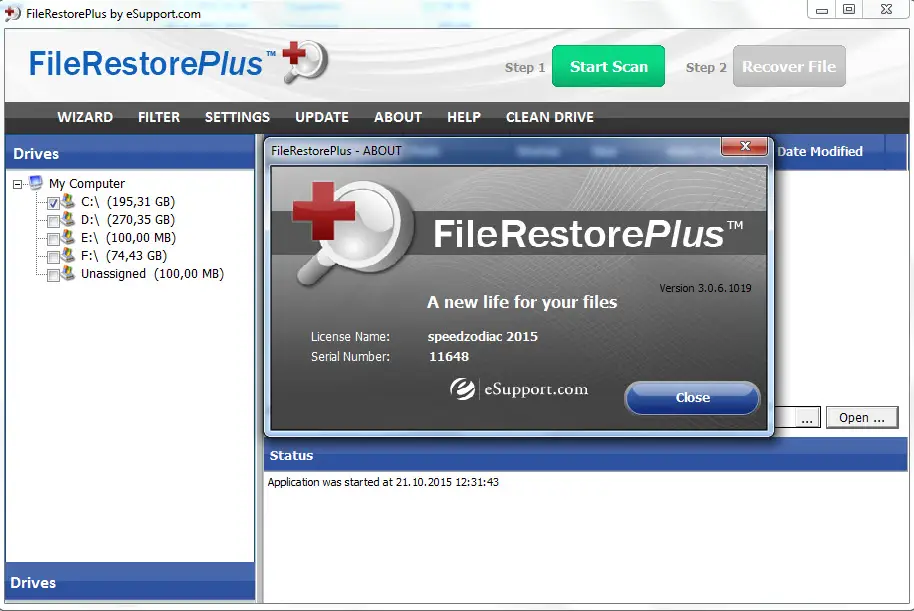
Task: Click the Unassigned drive icon
Action: pos(68,273)
